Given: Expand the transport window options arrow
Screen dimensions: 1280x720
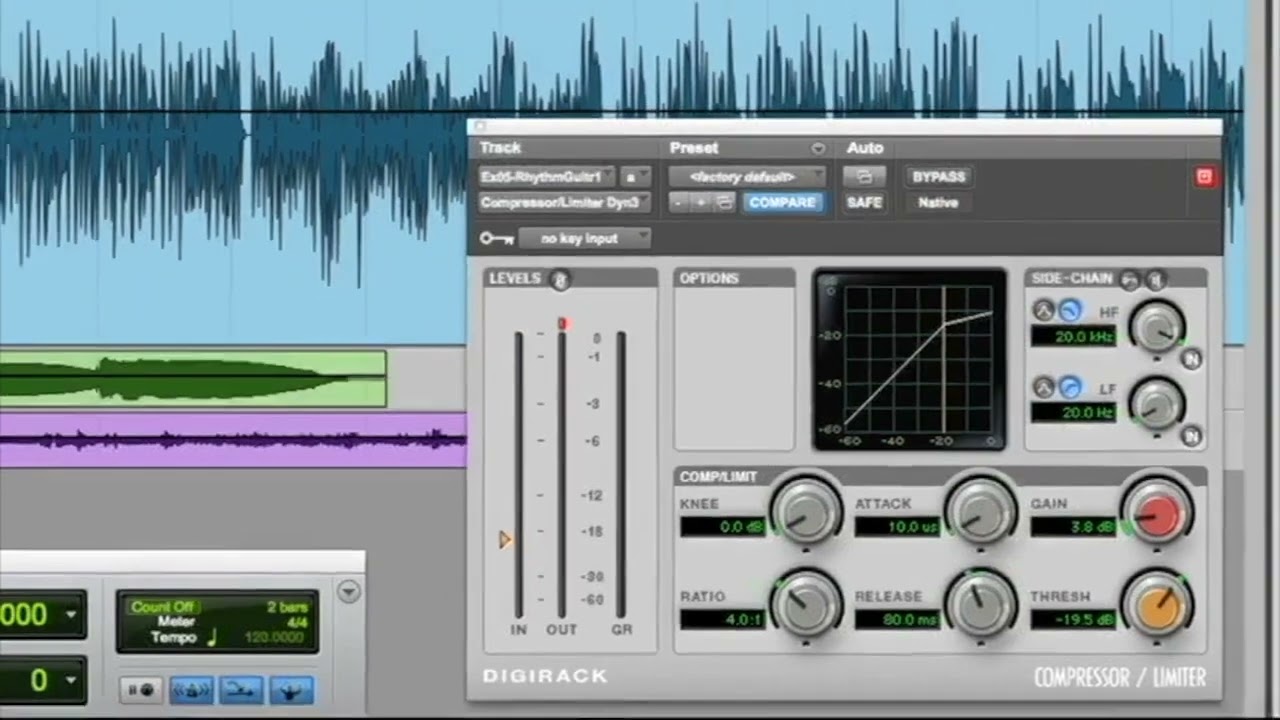Looking at the screenshot, I should (348, 592).
